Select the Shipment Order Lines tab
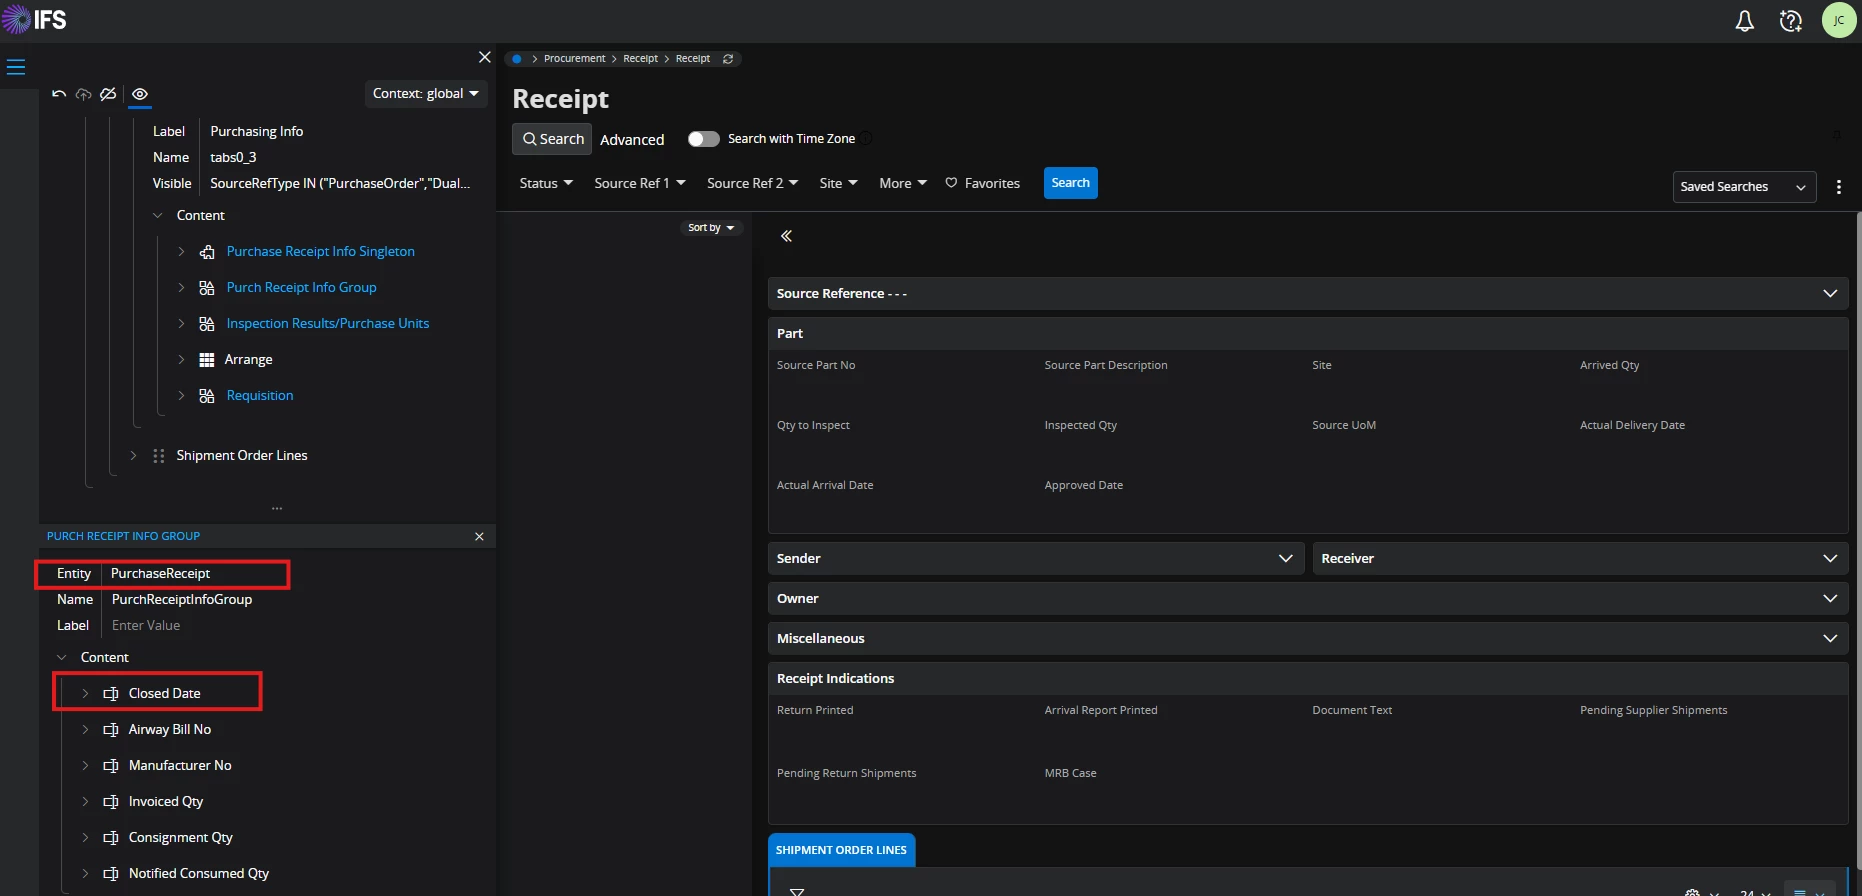Viewport: 1862px width, 896px height. coord(841,850)
